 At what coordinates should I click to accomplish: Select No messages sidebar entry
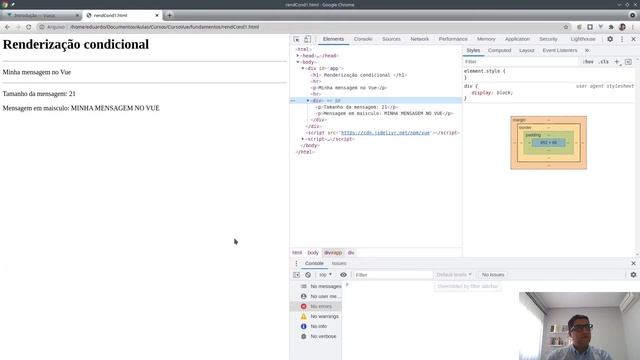(316, 286)
